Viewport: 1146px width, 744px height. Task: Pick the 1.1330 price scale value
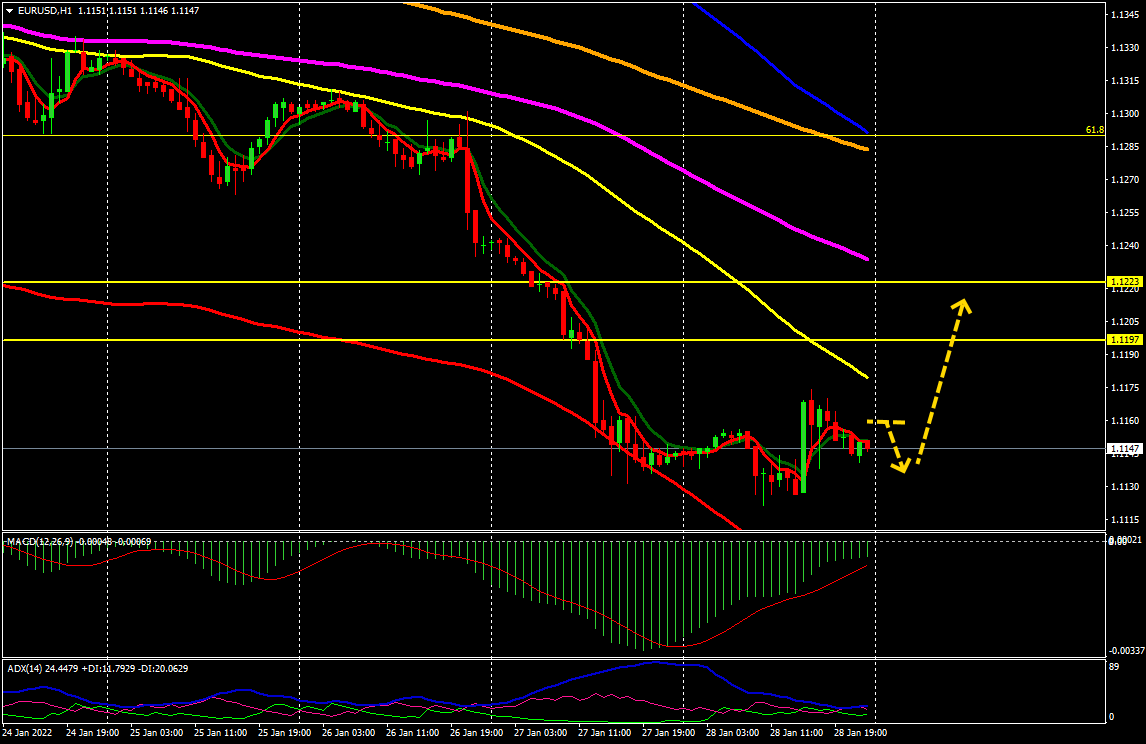[x=1125, y=48]
